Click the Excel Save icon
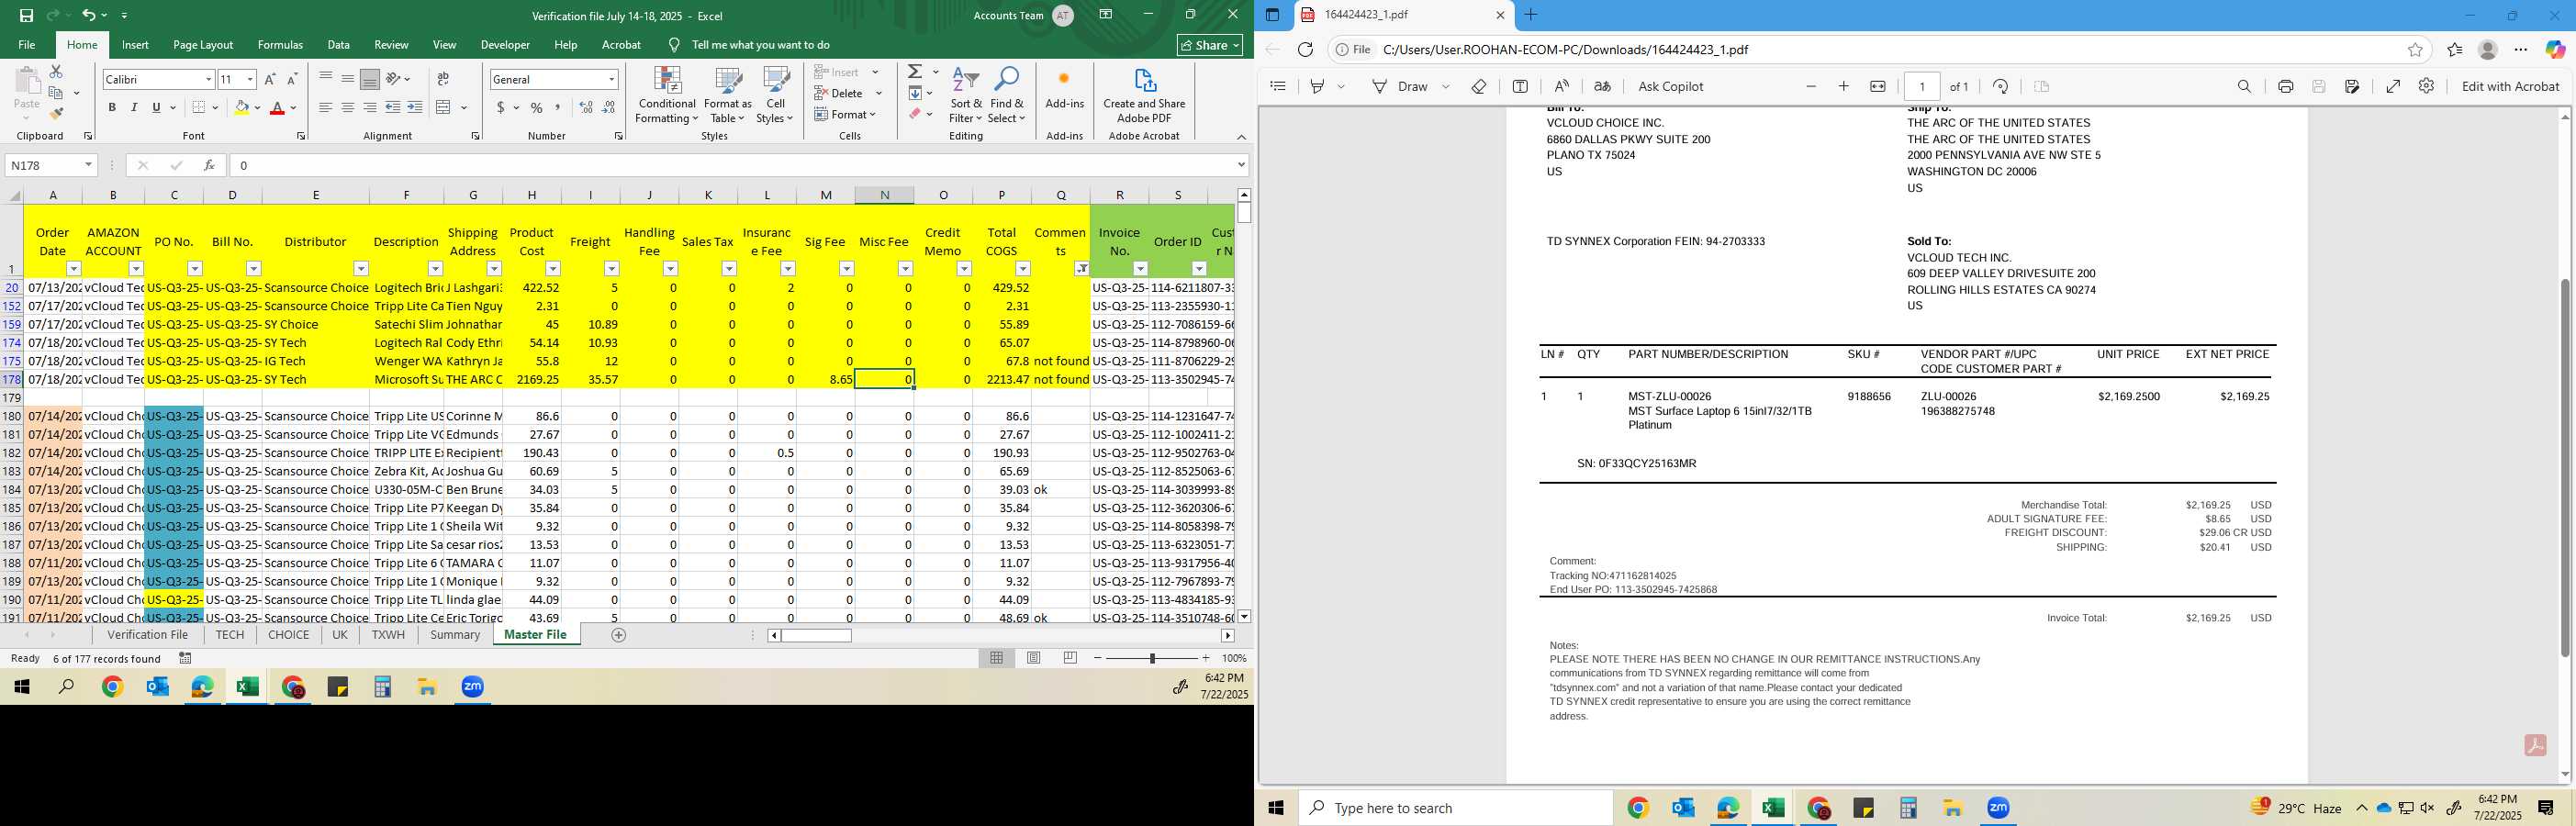Image resolution: width=2576 pixels, height=826 pixels. click(x=26, y=15)
